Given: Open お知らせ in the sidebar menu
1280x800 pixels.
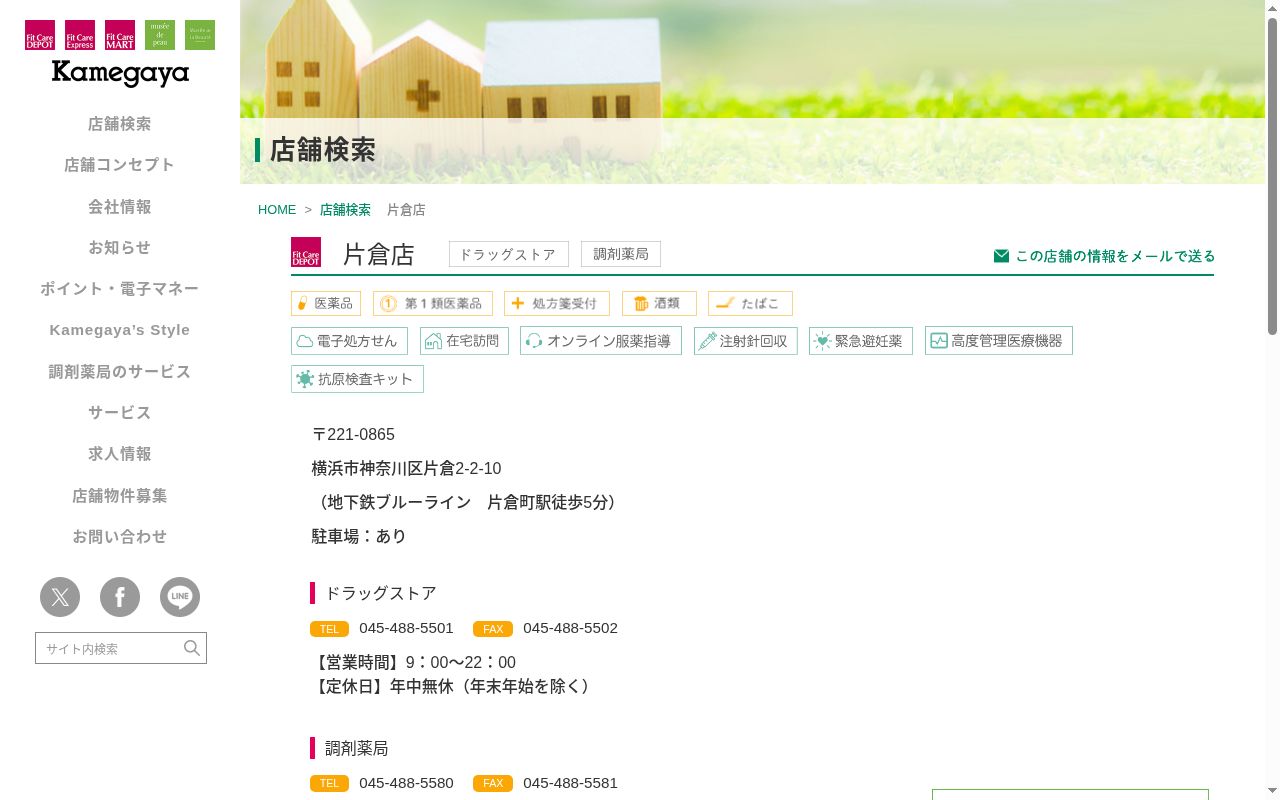Looking at the screenshot, I should click(x=120, y=248).
